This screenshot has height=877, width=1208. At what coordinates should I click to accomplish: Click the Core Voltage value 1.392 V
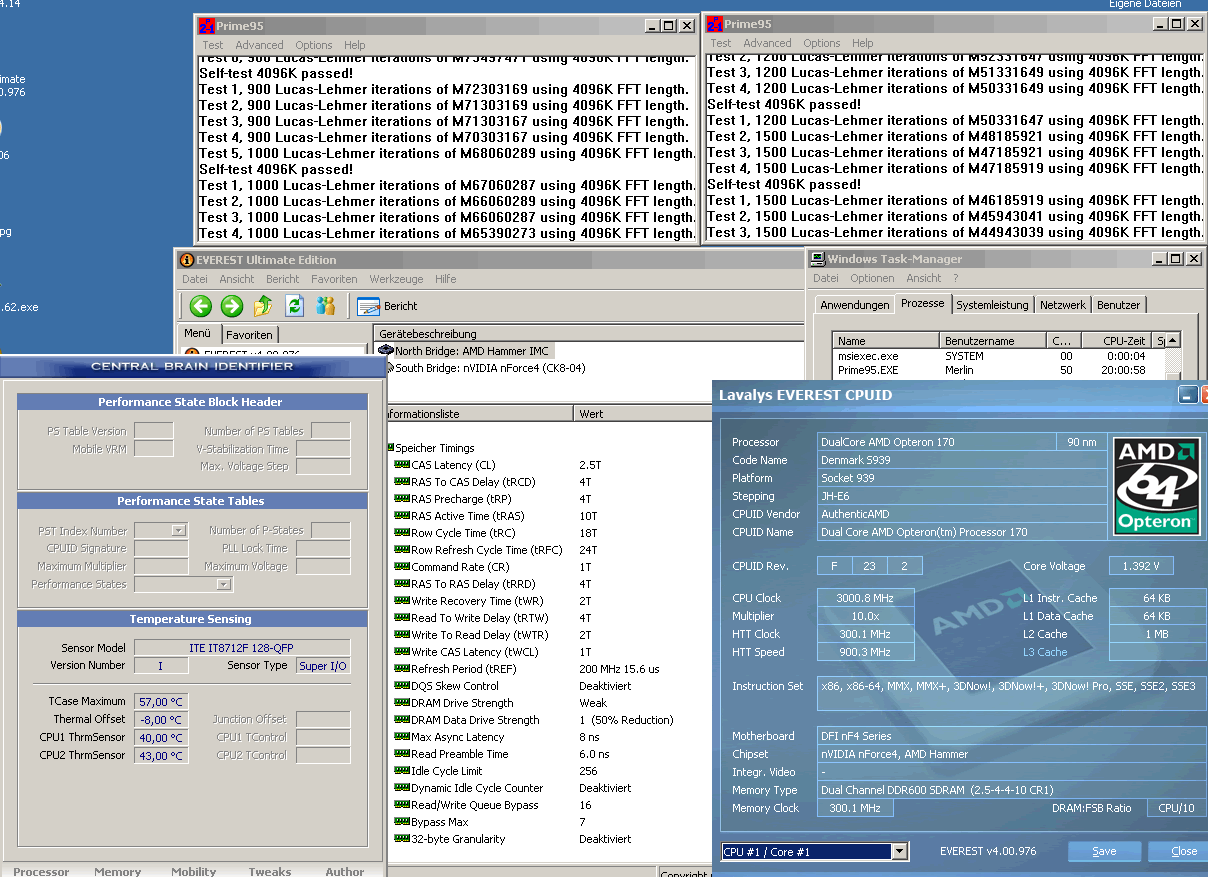1141,566
